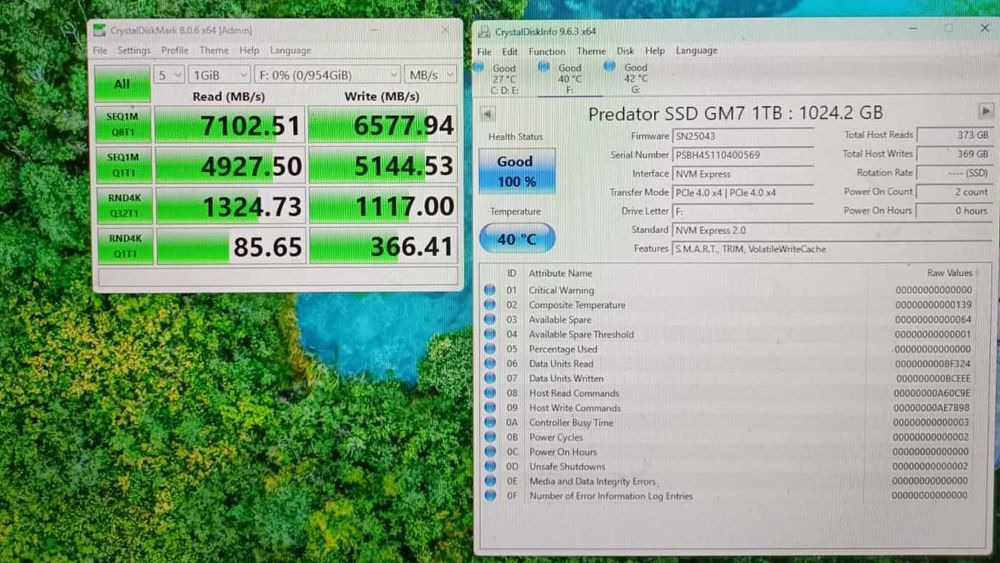
Task: Click status dot for Data Units Written
Action: pyautogui.click(x=490, y=378)
